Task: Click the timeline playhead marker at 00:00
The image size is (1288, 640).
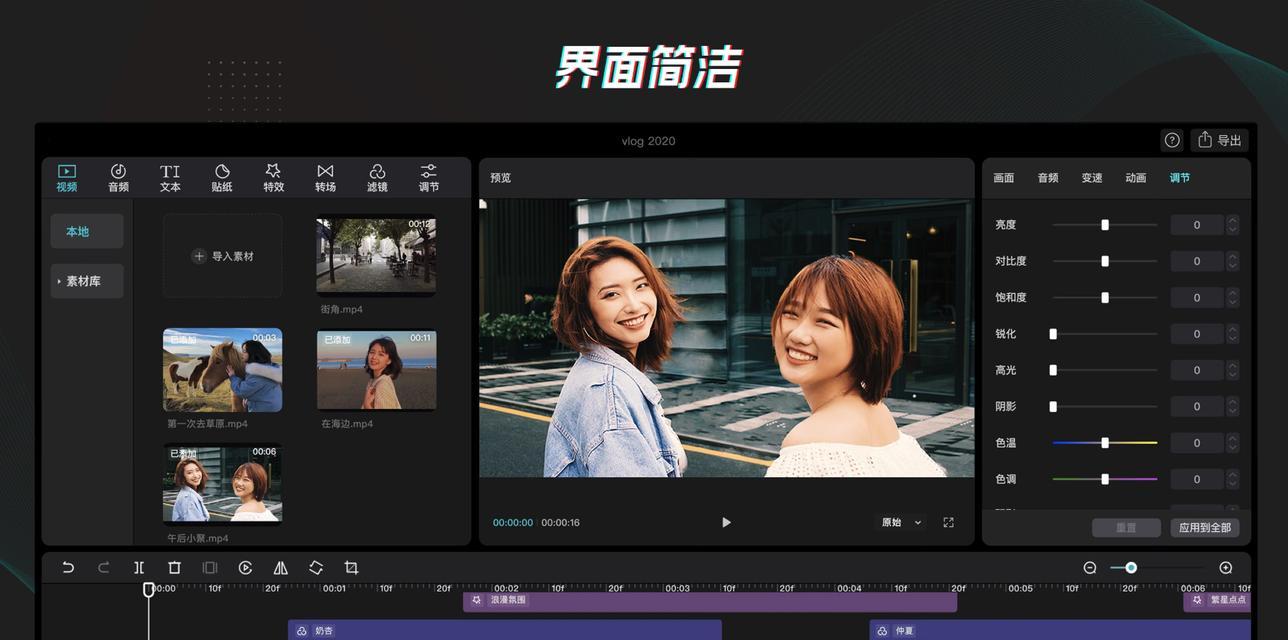Action: tap(149, 589)
